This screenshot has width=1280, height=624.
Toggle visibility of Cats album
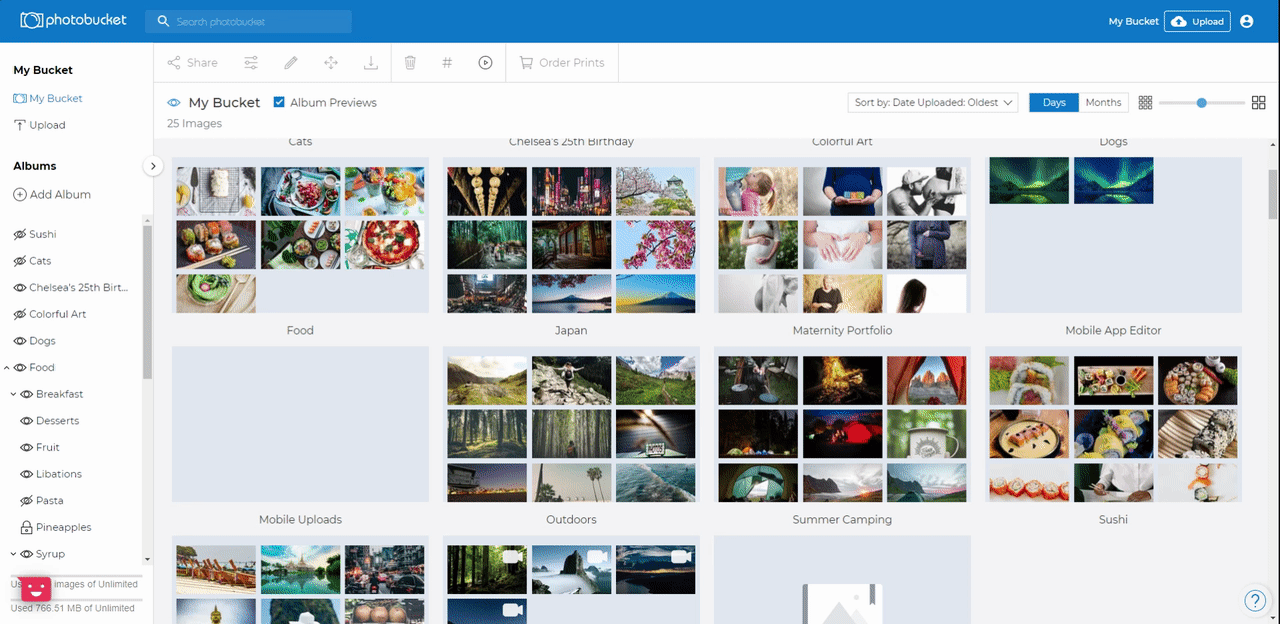pos(19,261)
